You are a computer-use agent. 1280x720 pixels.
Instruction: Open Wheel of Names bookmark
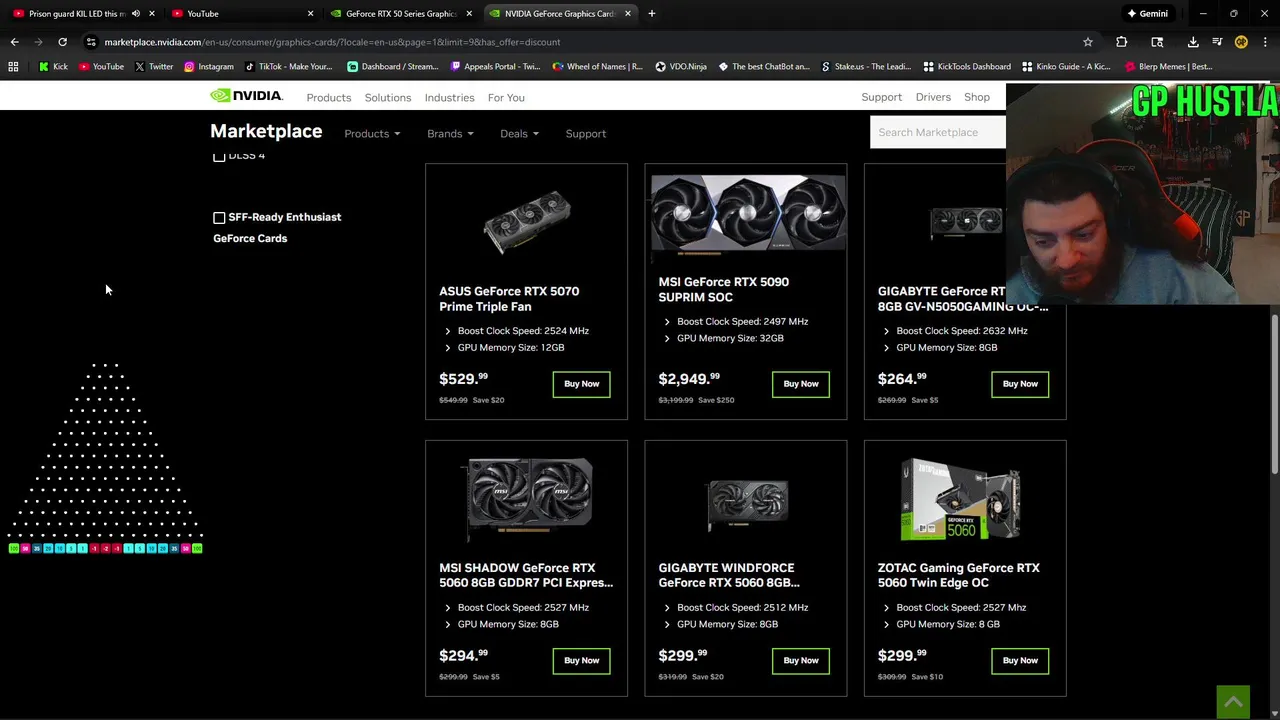(x=597, y=67)
